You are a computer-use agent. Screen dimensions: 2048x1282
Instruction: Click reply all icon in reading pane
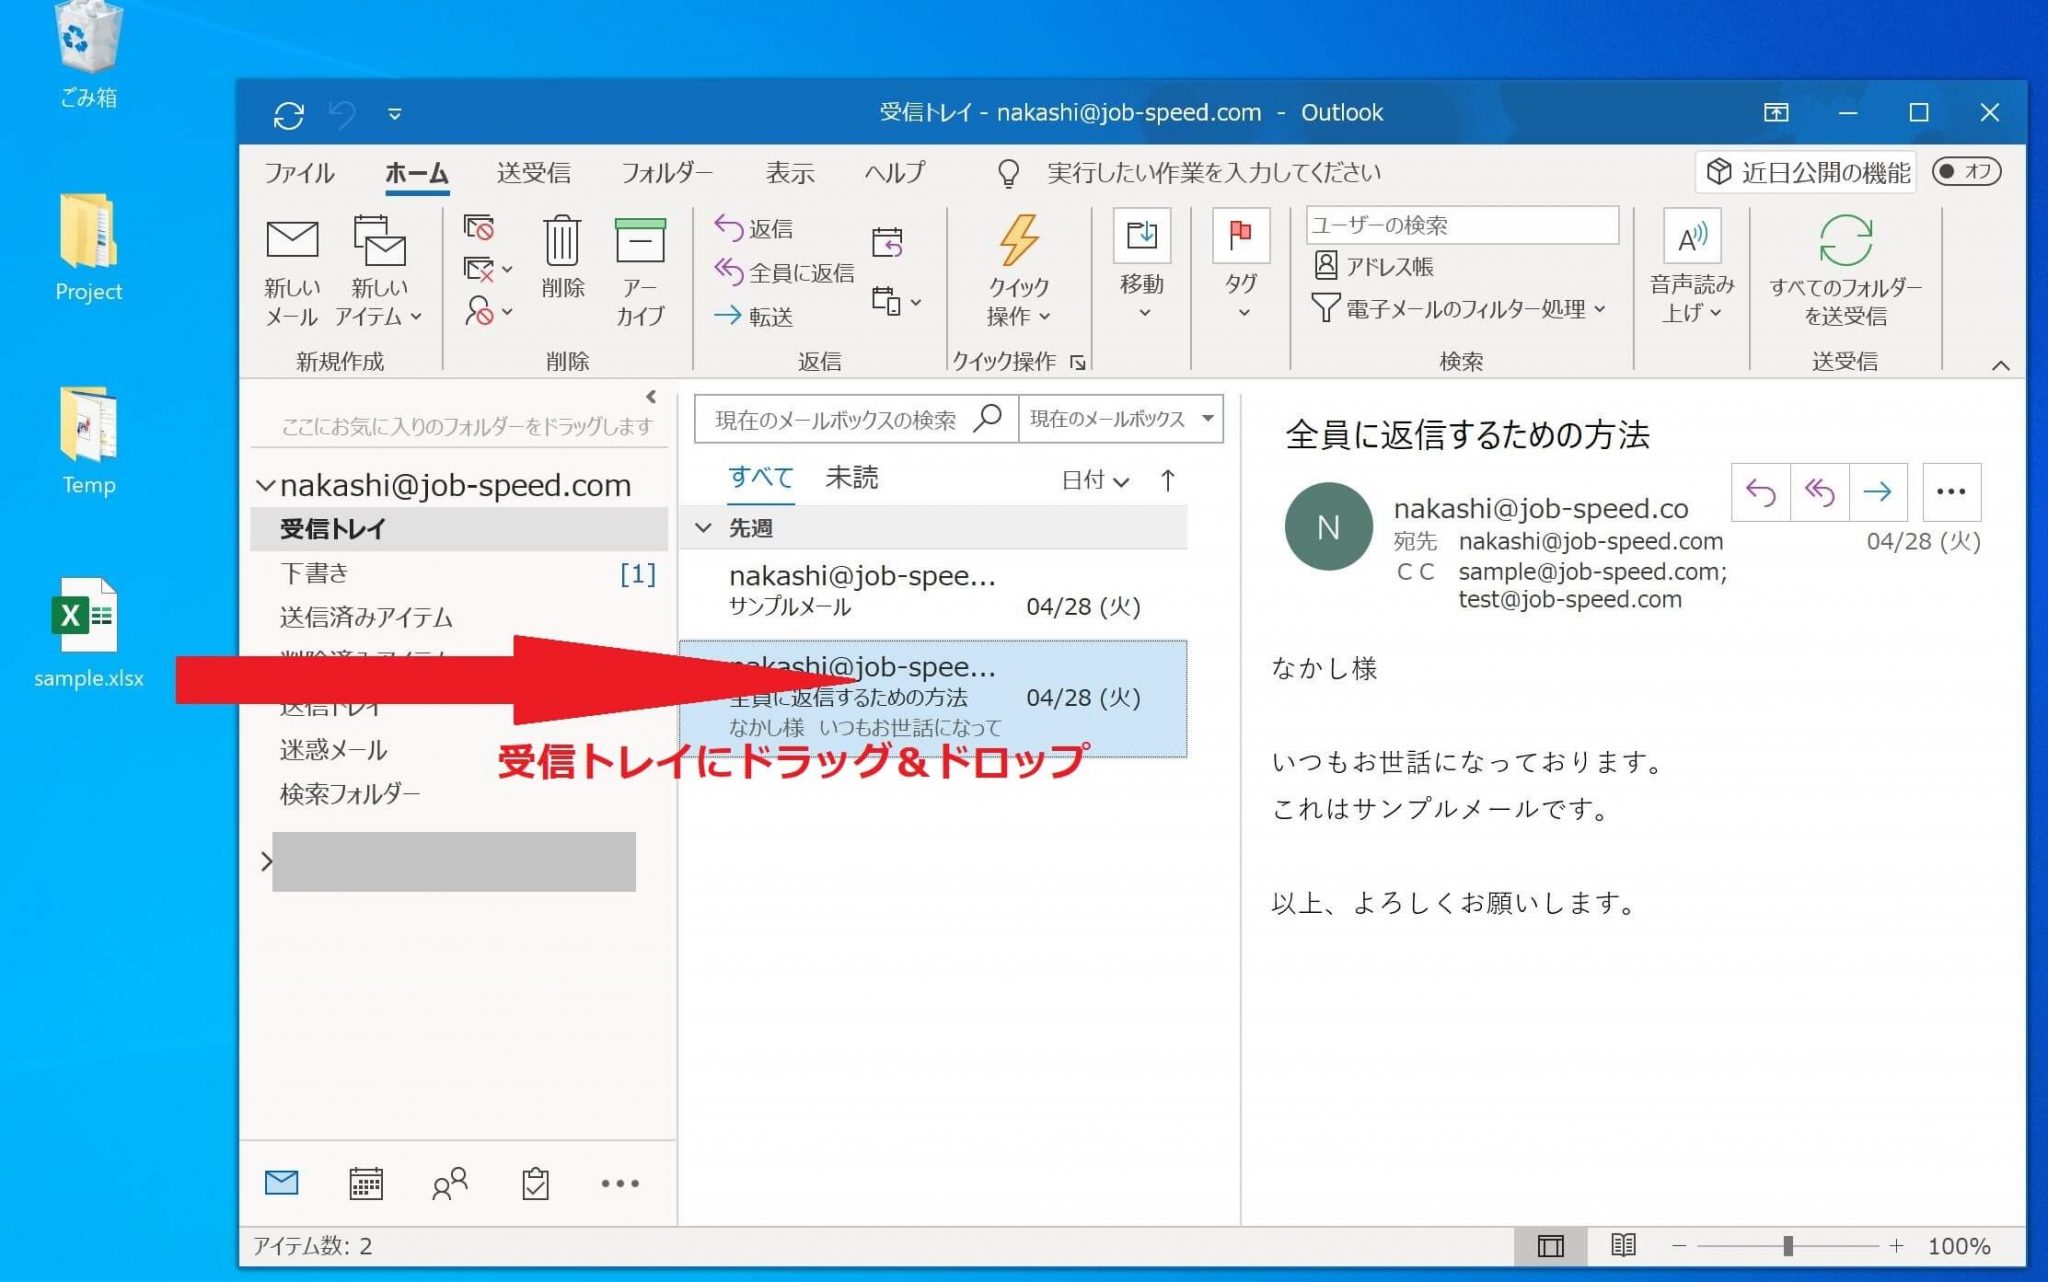pos(1820,492)
